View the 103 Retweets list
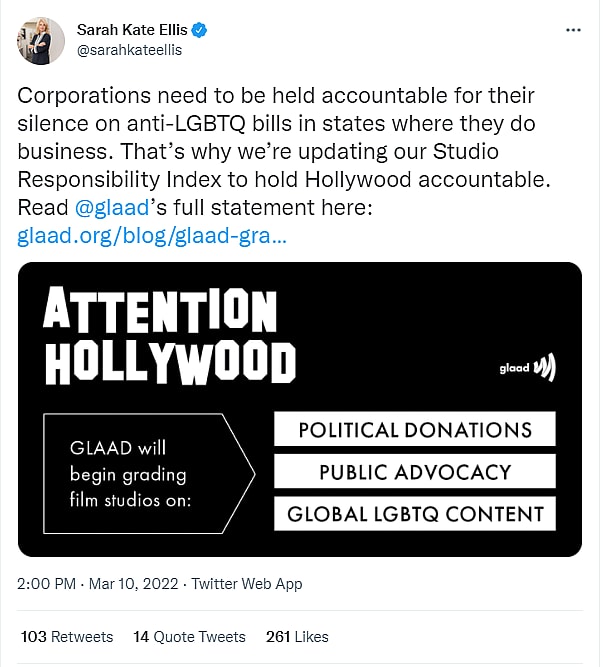The width and height of the screenshot is (603, 667). coord(66,637)
